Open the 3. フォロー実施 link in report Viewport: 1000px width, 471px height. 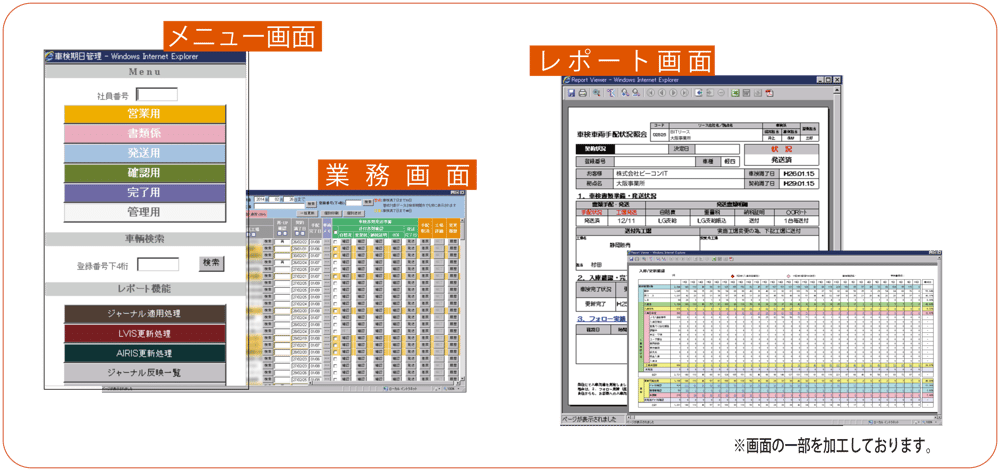coord(599,319)
